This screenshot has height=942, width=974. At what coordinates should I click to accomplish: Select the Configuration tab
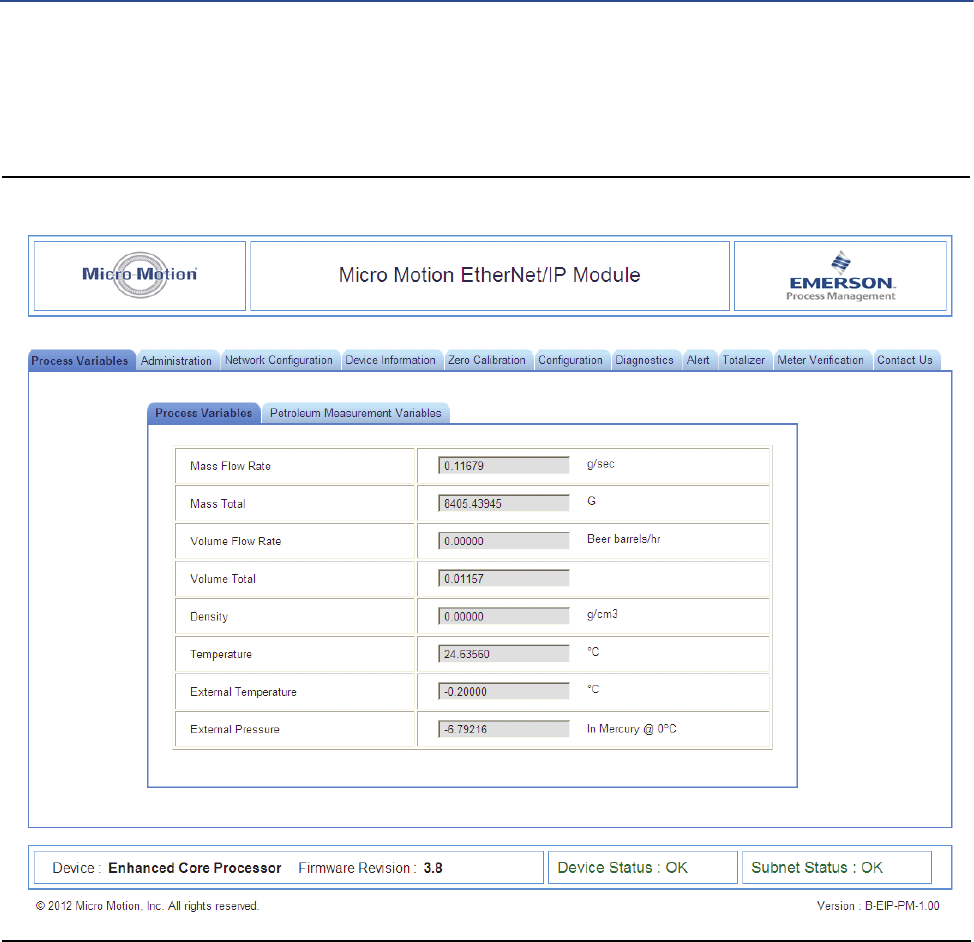point(570,360)
